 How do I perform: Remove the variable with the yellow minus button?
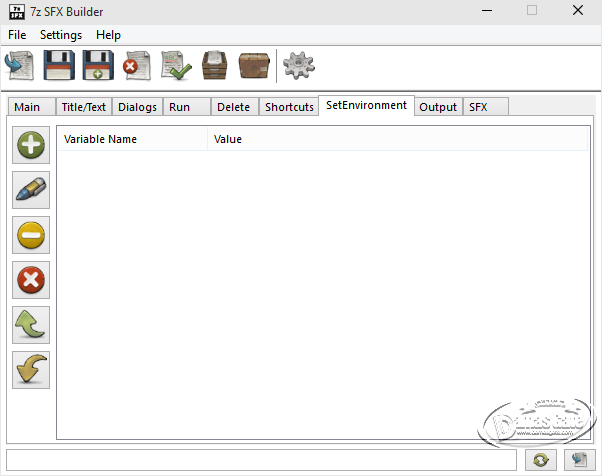pos(31,235)
